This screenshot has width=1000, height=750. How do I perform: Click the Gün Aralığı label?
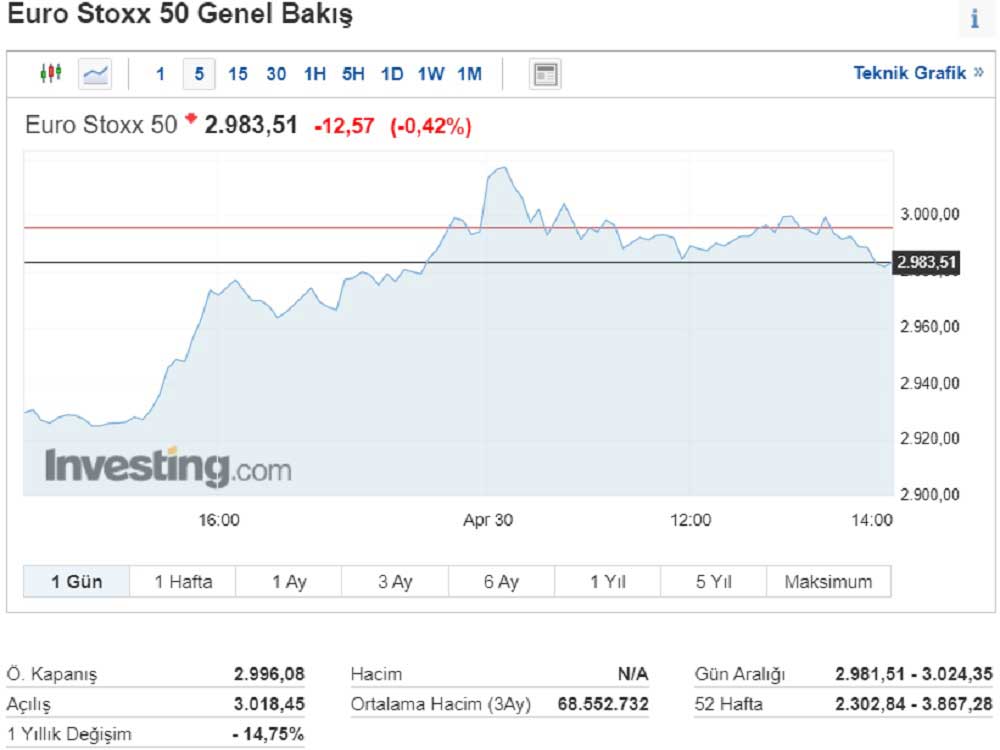[740, 674]
